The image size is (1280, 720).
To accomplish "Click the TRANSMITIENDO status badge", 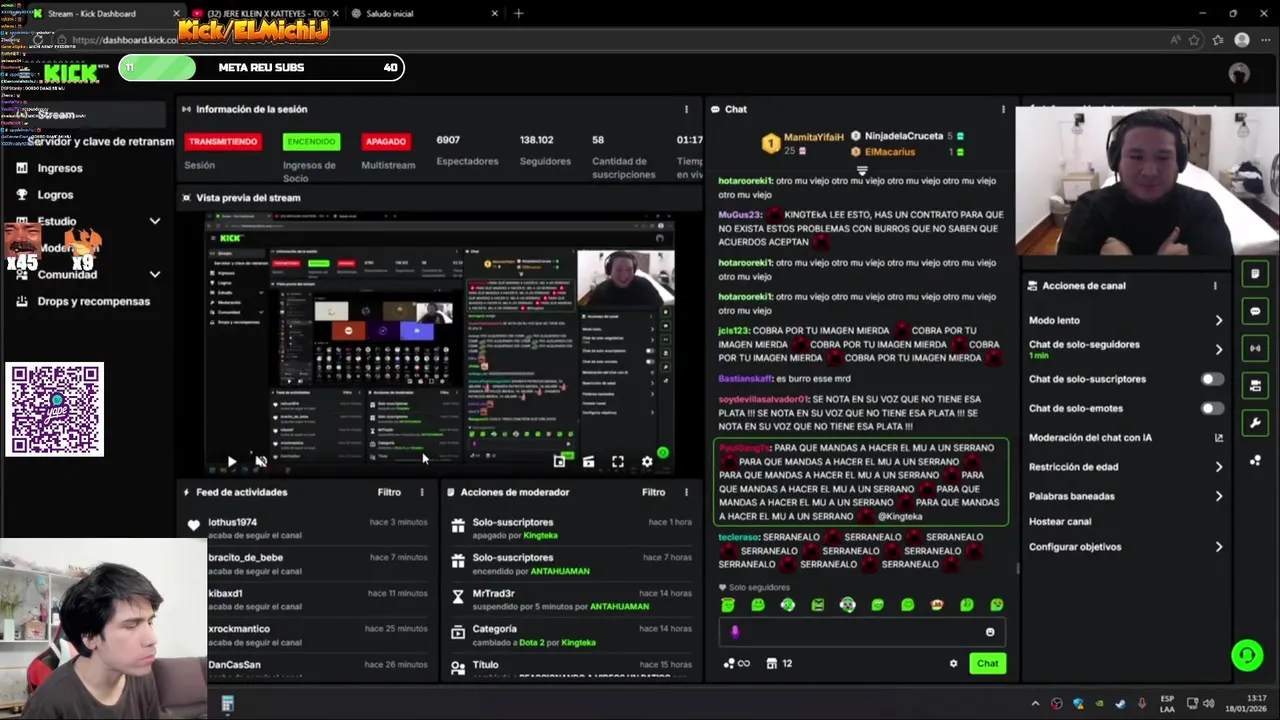I will coord(223,141).
